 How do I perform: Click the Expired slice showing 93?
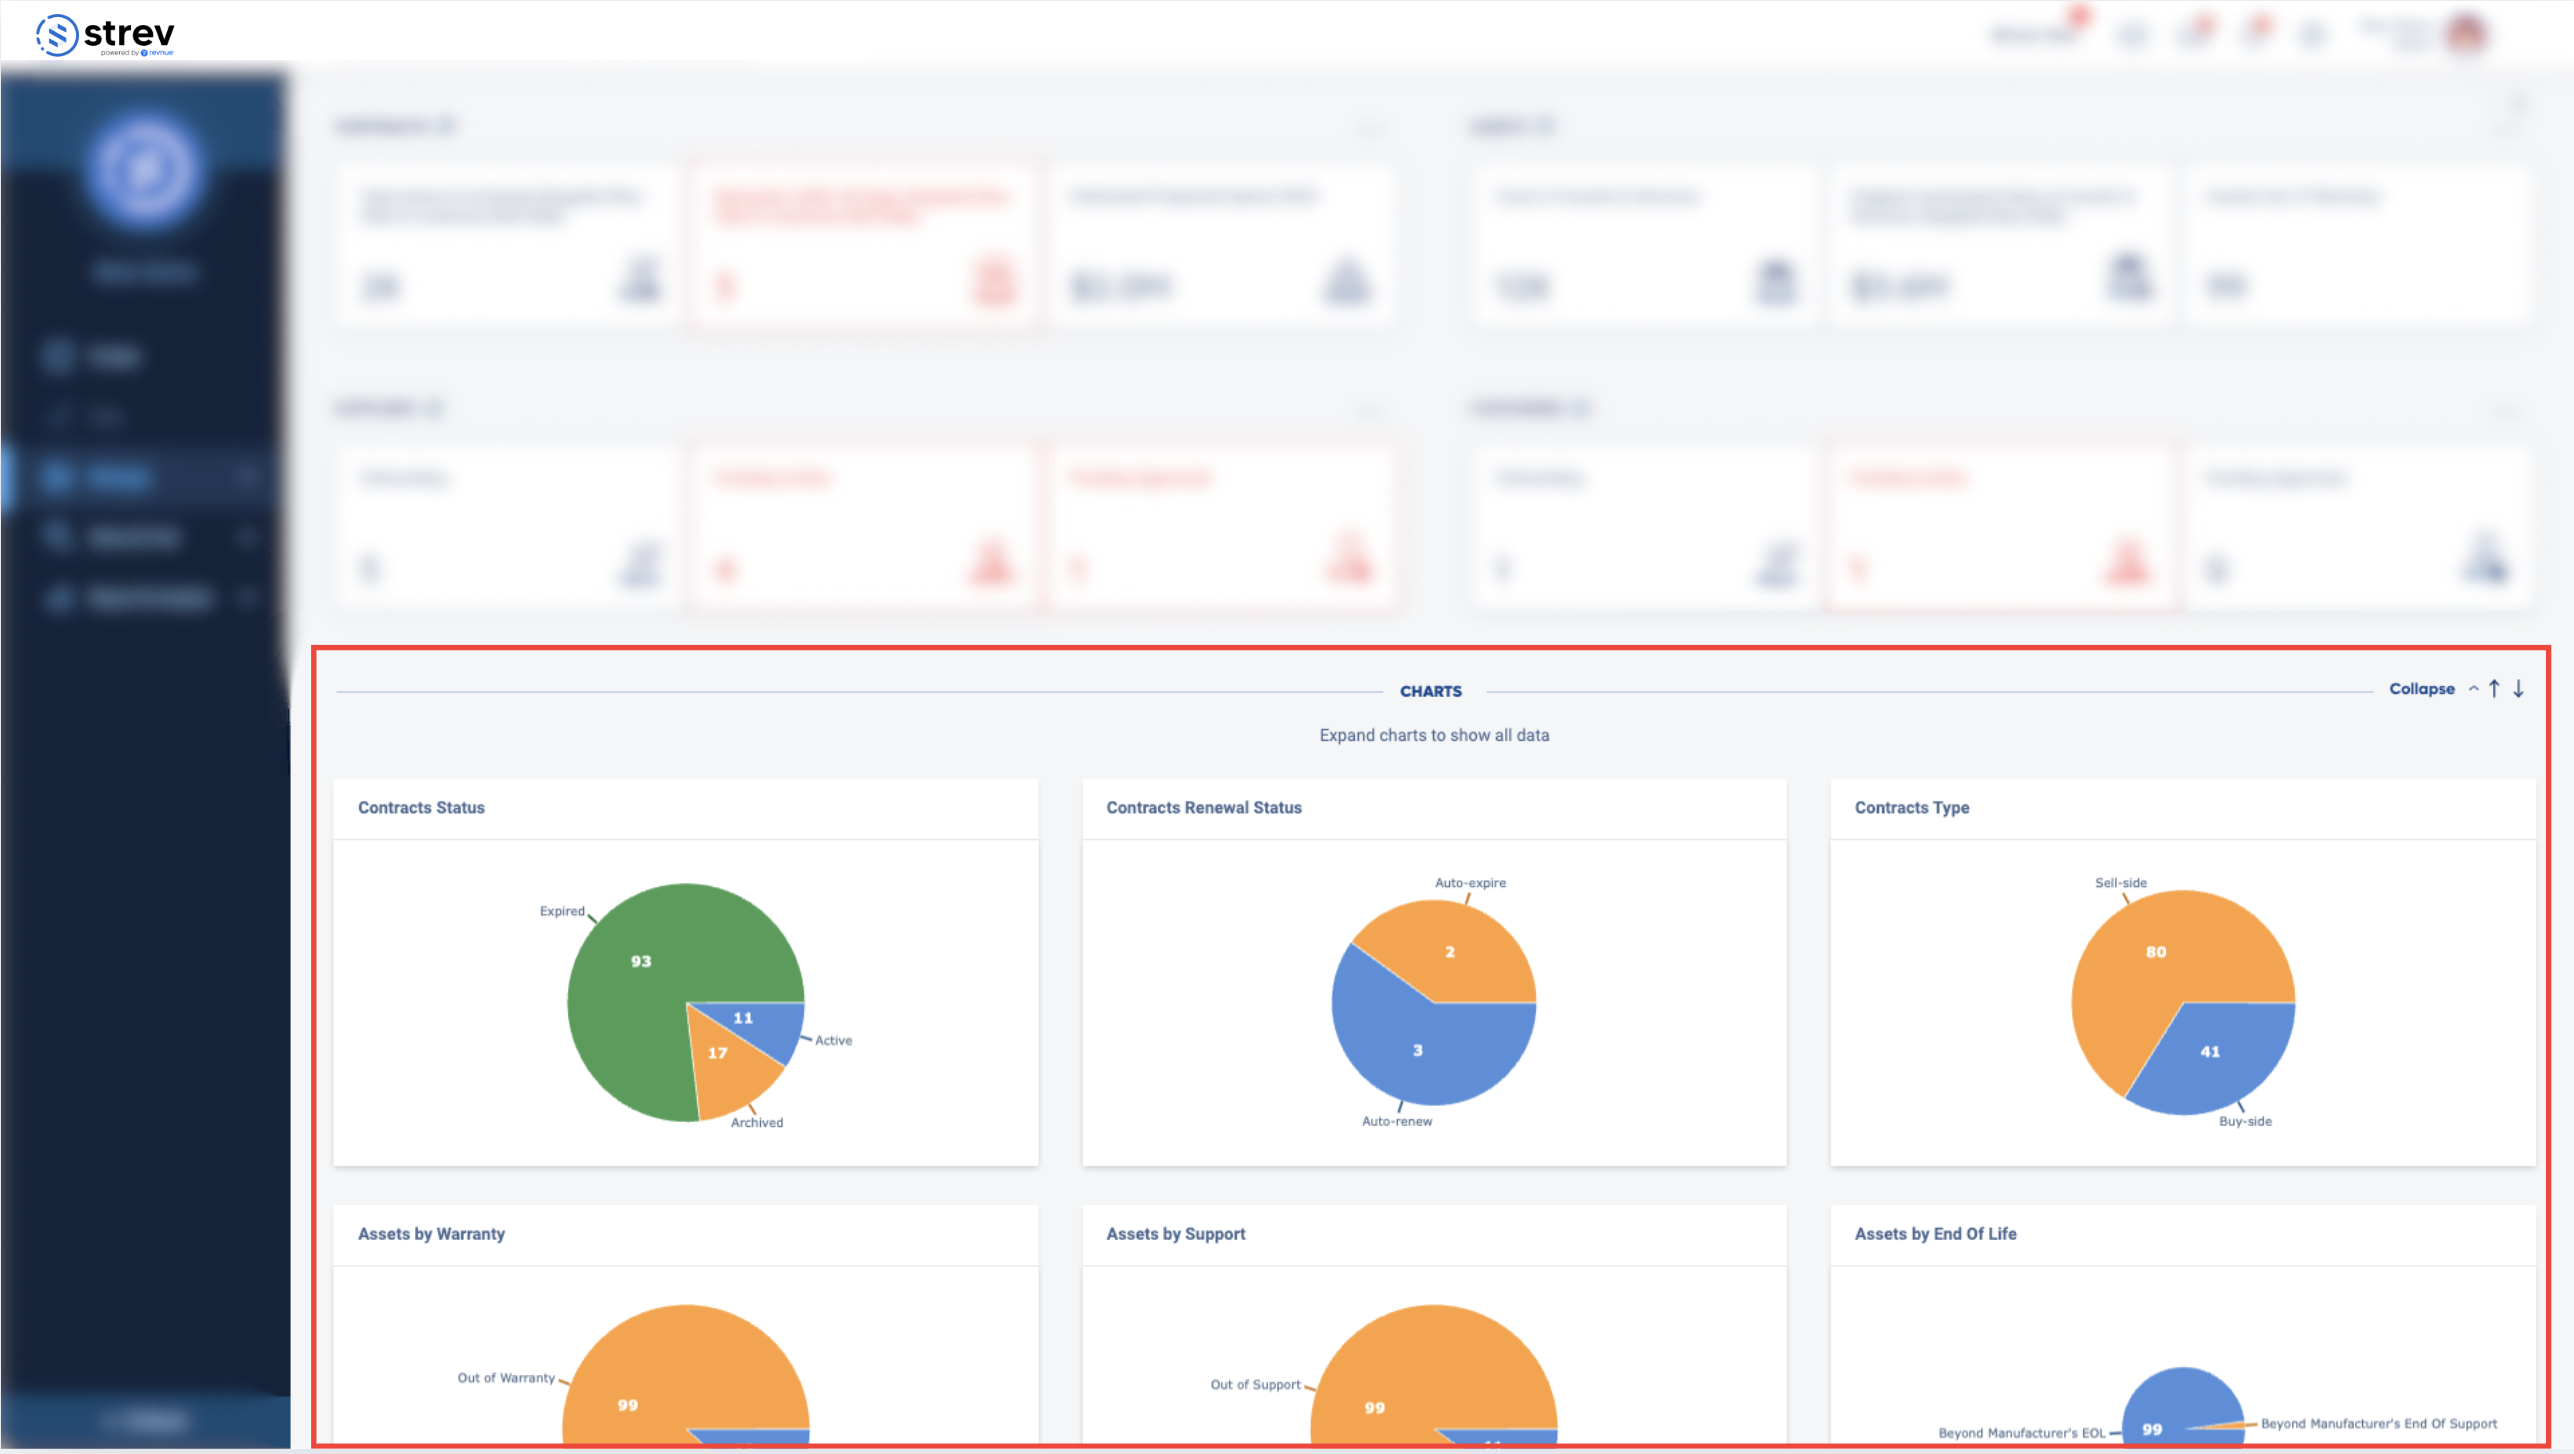coord(641,961)
